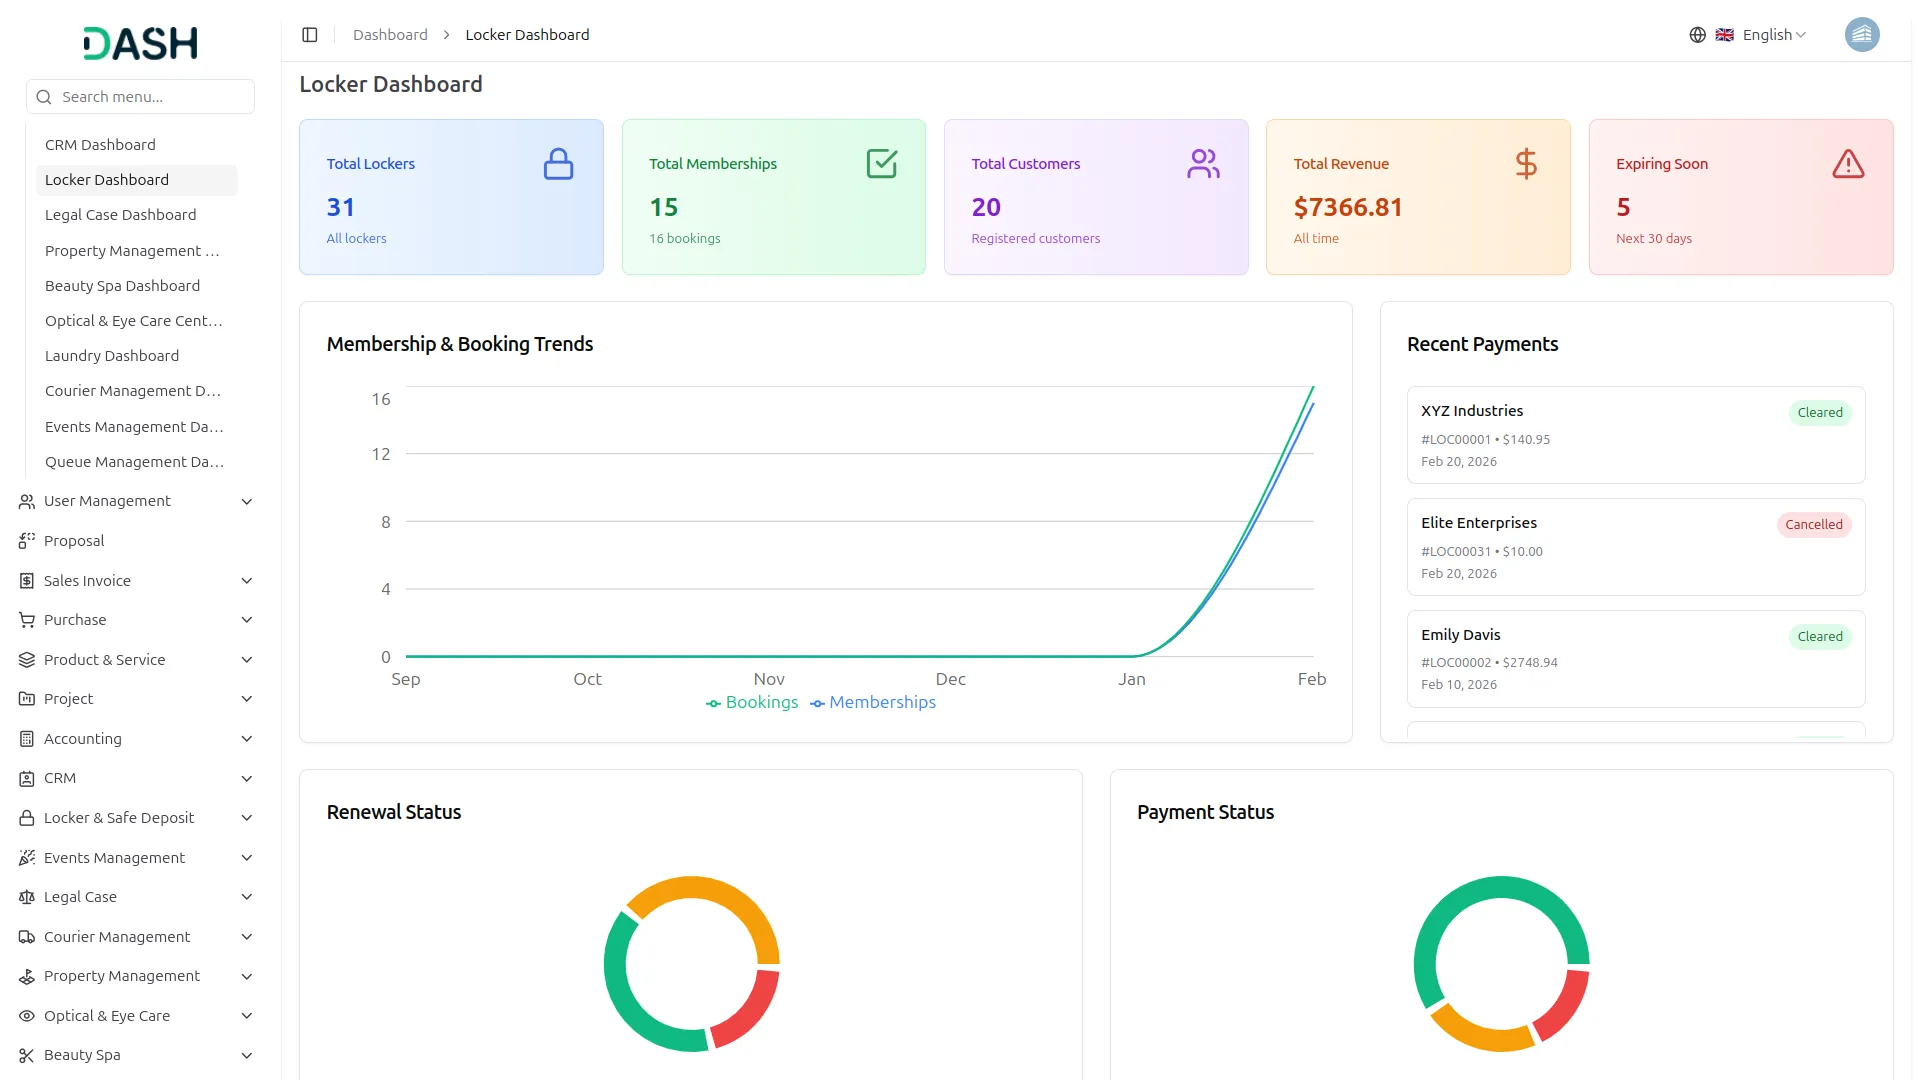Click the globe language icon in header
The width and height of the screenshot is (1920, 1080).
1697,34
